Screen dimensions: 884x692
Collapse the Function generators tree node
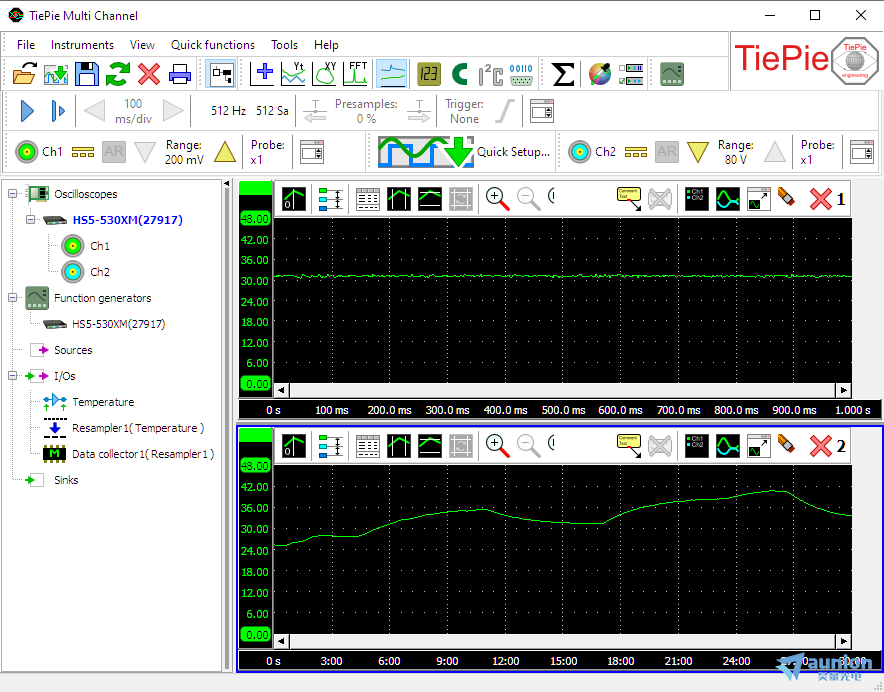click(x=12, y=298)
